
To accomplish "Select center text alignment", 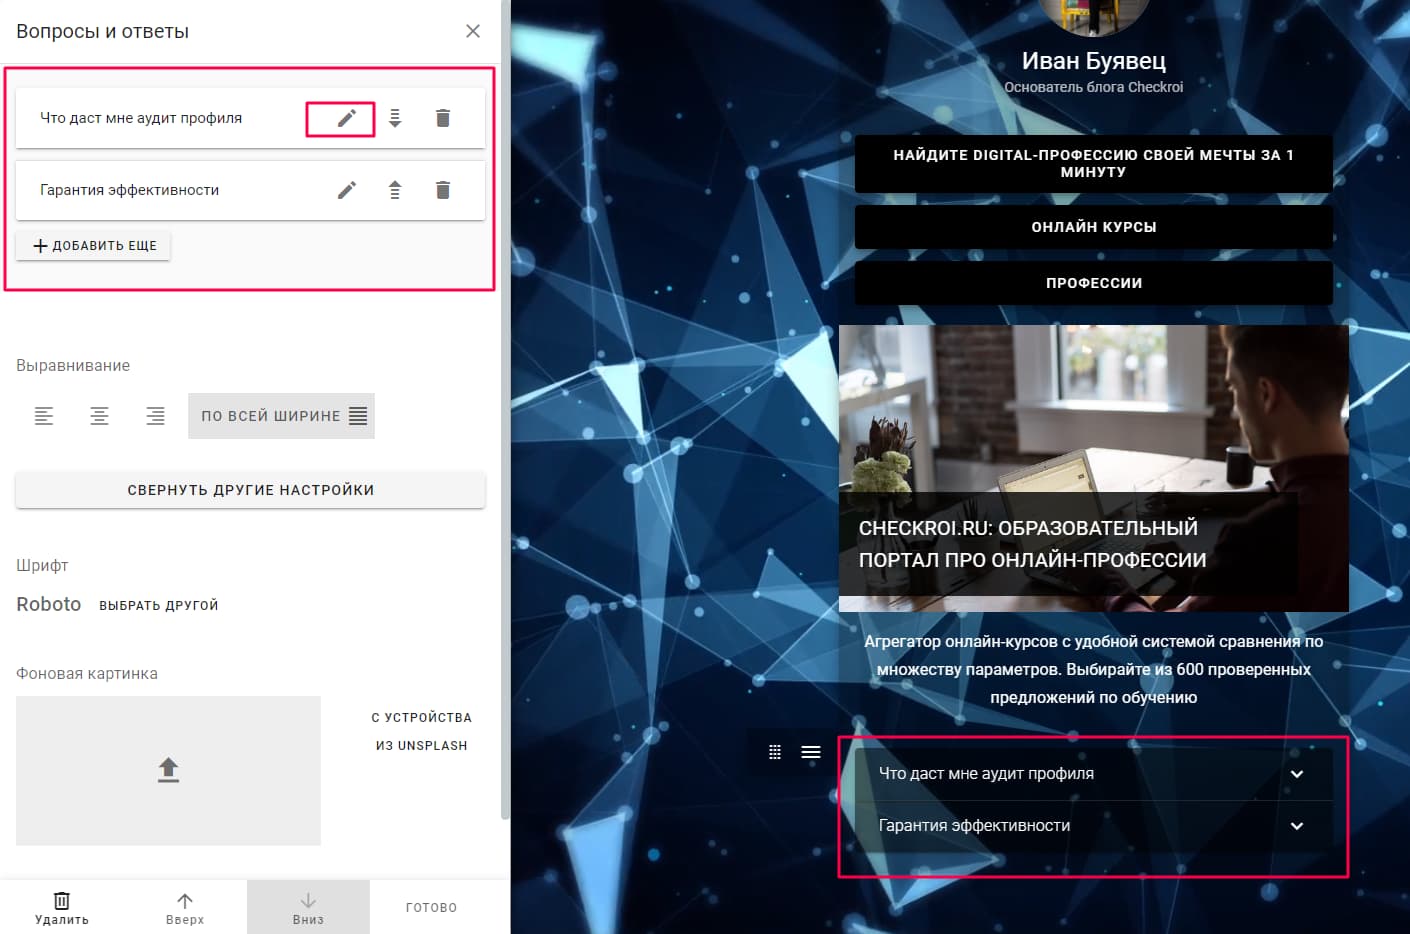I will click(99, 416).
